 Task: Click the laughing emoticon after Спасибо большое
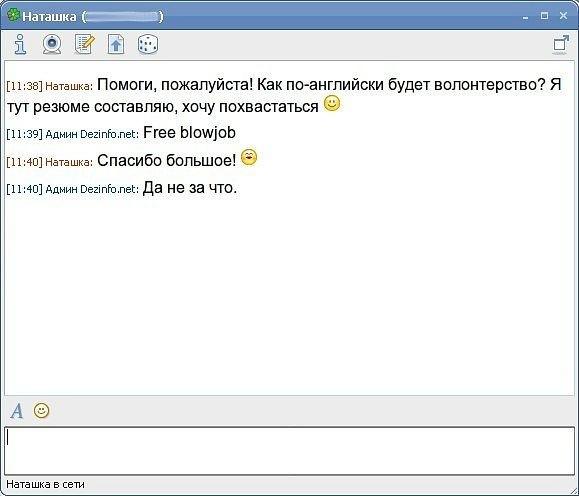point(249,157)
